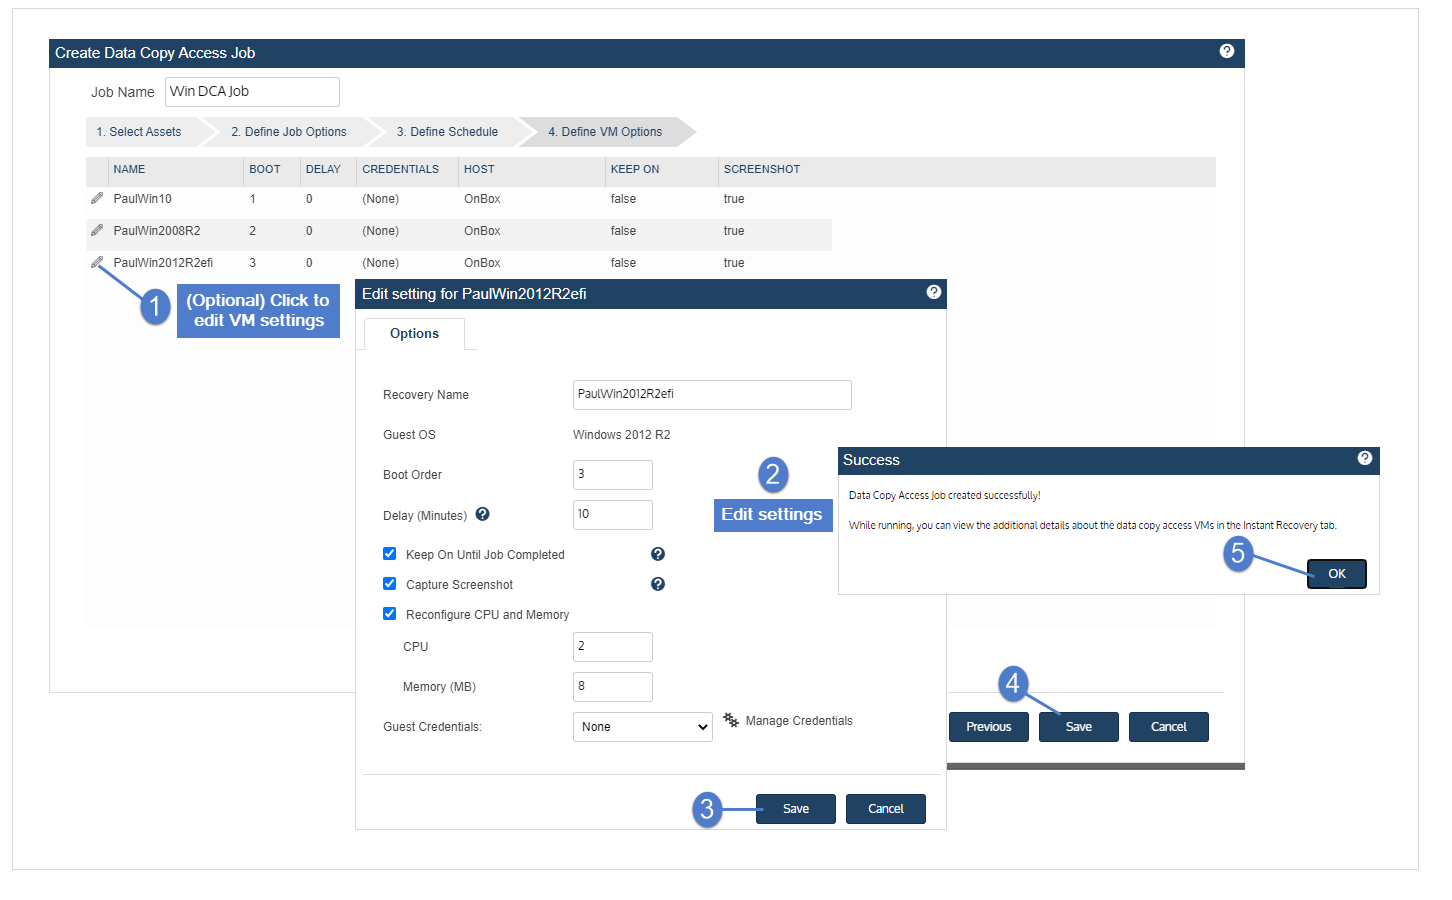1452x900 pixels.
Task: Select the PaulWin10 row name
Action: click(143, 199)
